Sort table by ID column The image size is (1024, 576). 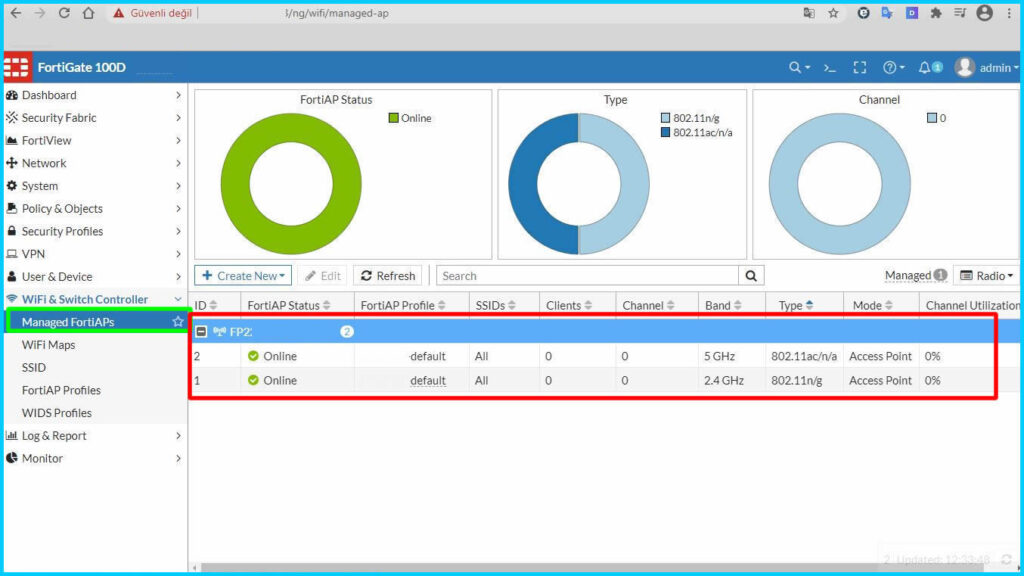[205, 305]
